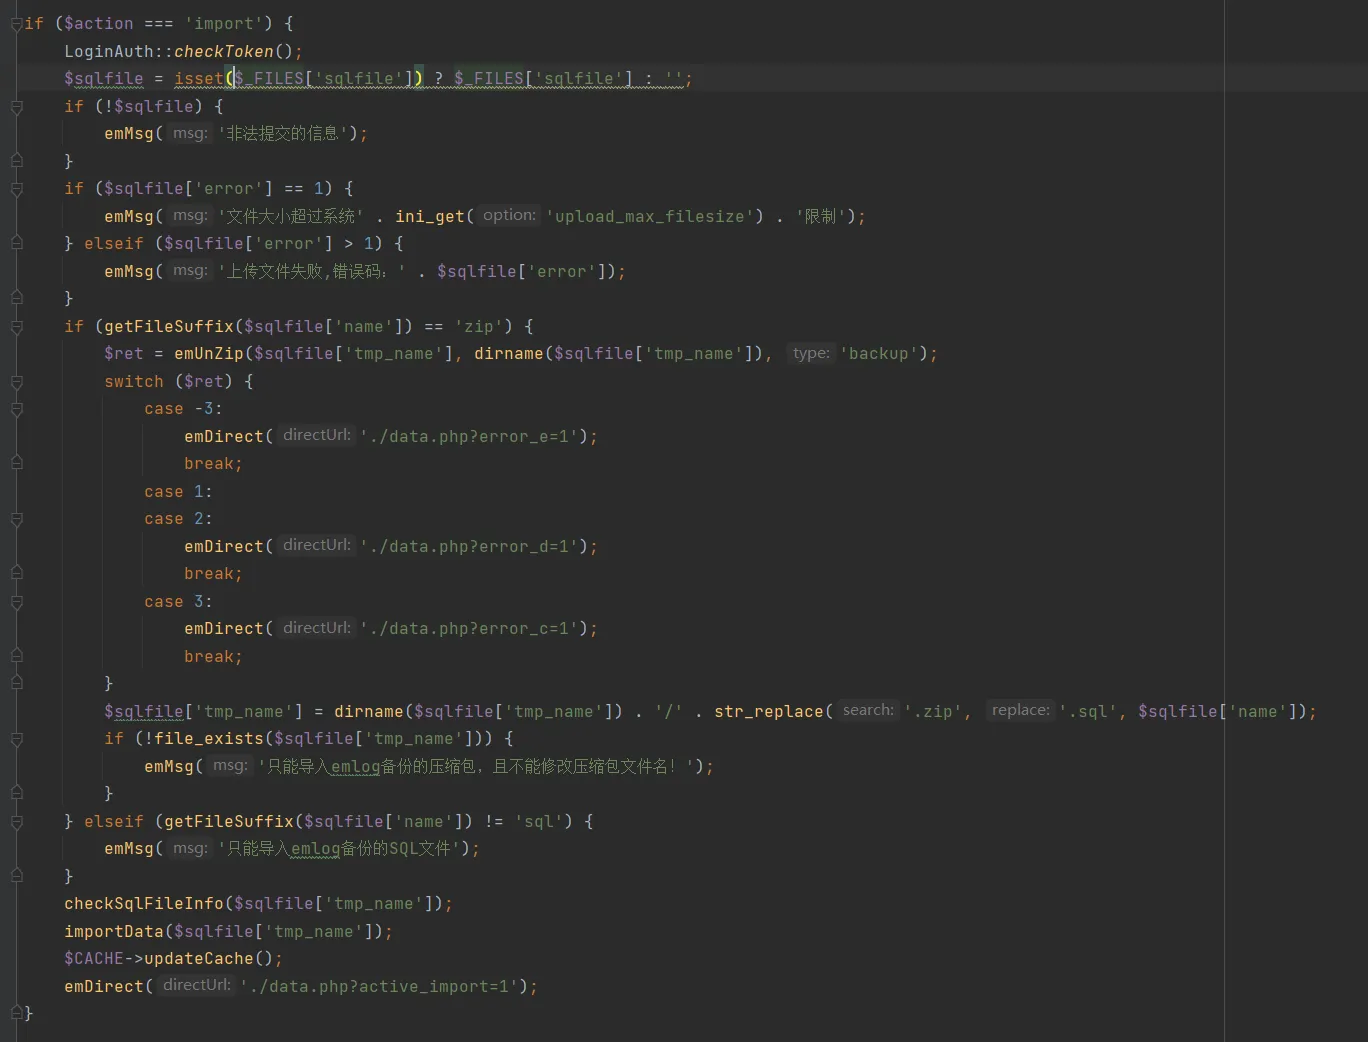
Task: Click the emUnZip function call
Action: point(208,354)
